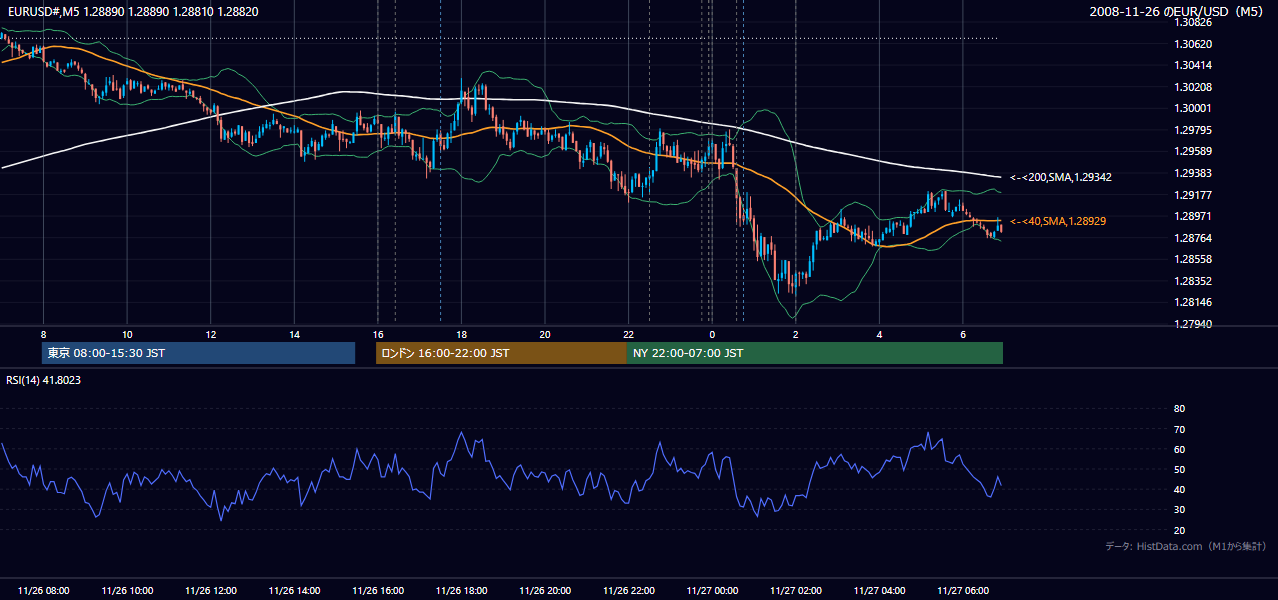Screen dimensions: 1278x600
Task: Select the 40 SMA label 1.28929
Action: 1058,221
